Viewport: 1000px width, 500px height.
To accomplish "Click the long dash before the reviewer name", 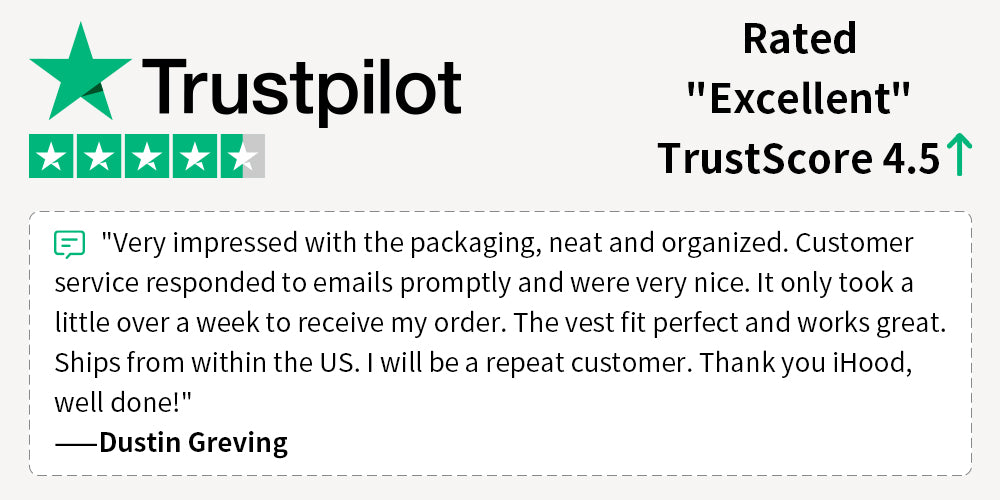I will tap(76, 442).
